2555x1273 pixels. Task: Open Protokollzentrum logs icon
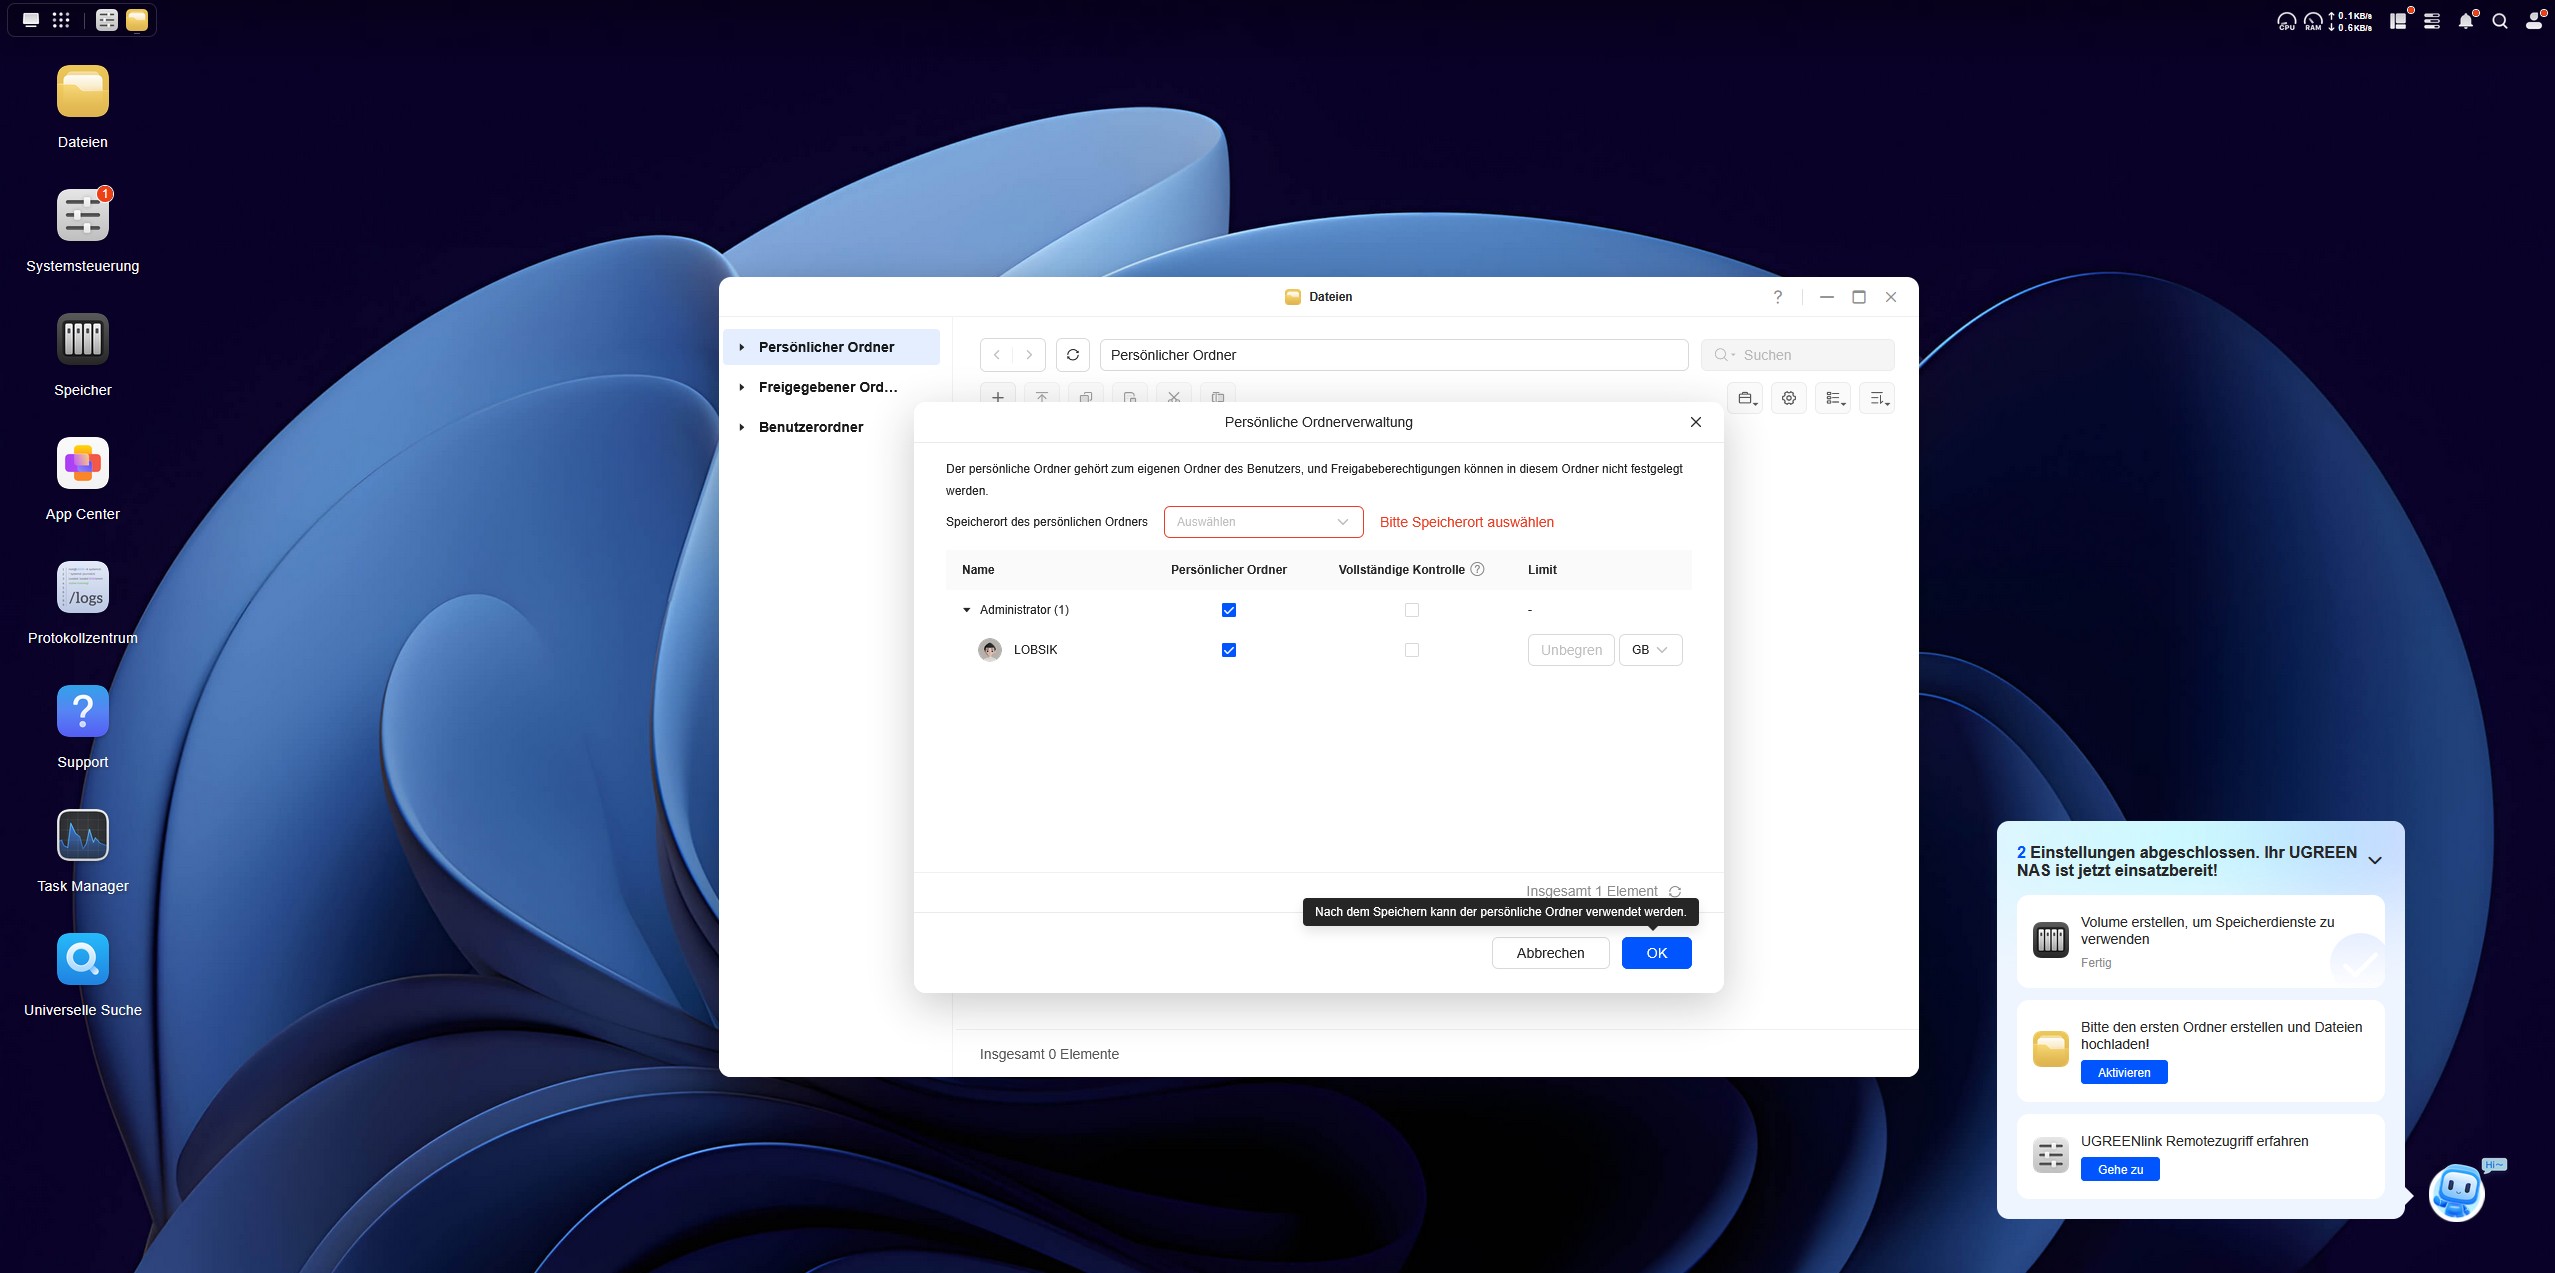point(82,588)
